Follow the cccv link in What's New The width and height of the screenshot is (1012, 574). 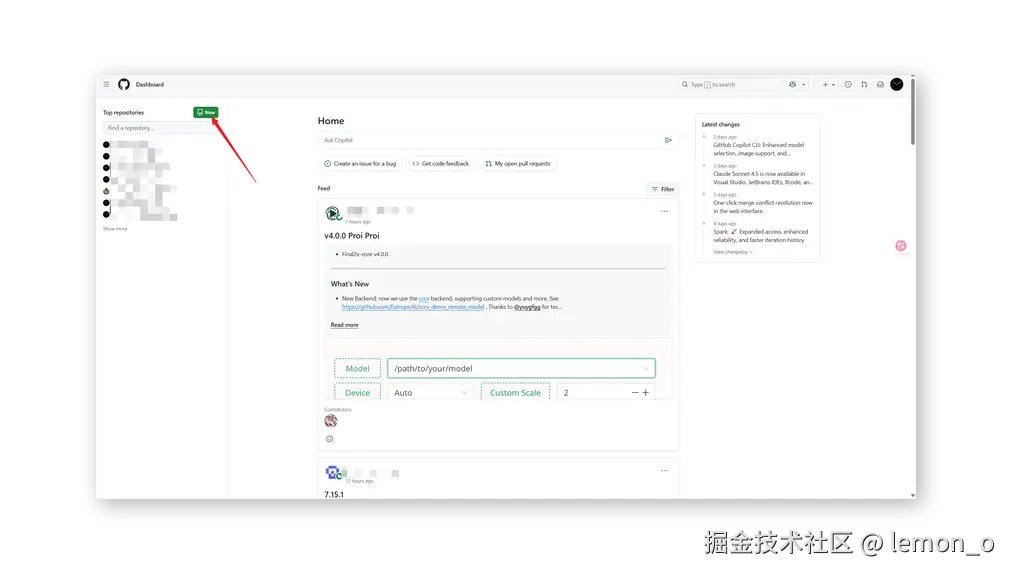pyautogui.click(x=424, y=298)
